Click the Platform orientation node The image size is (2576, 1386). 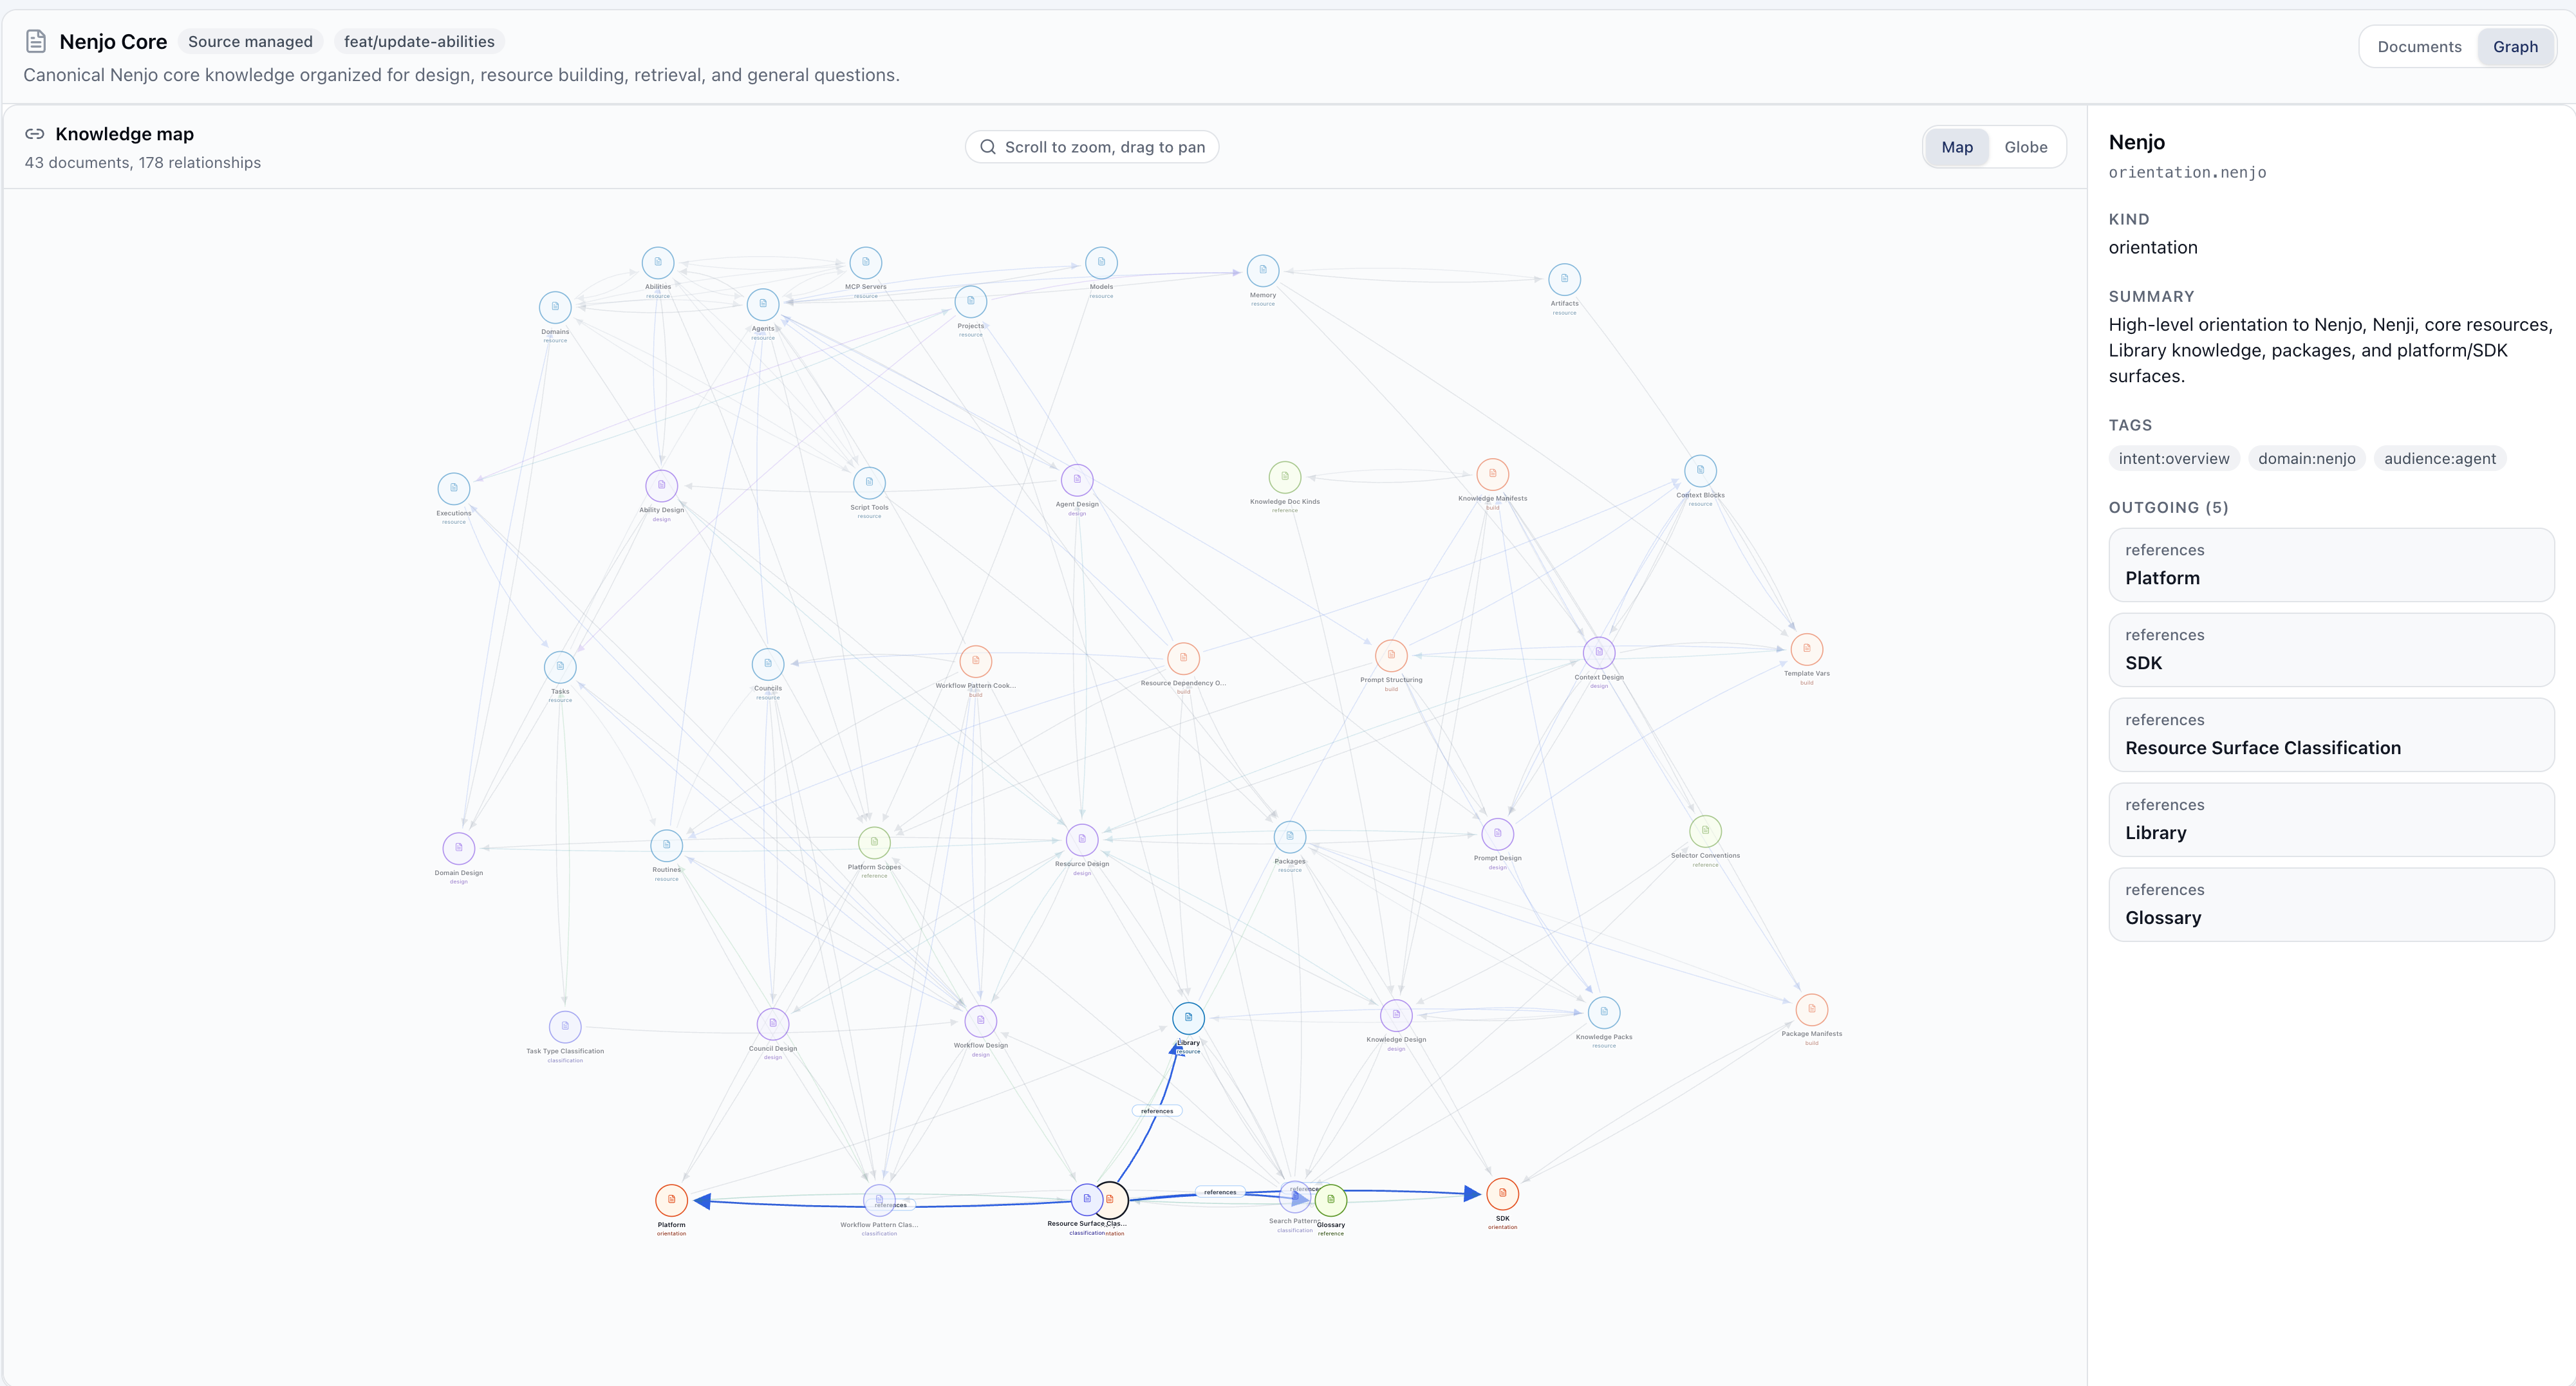(671, 1200)
